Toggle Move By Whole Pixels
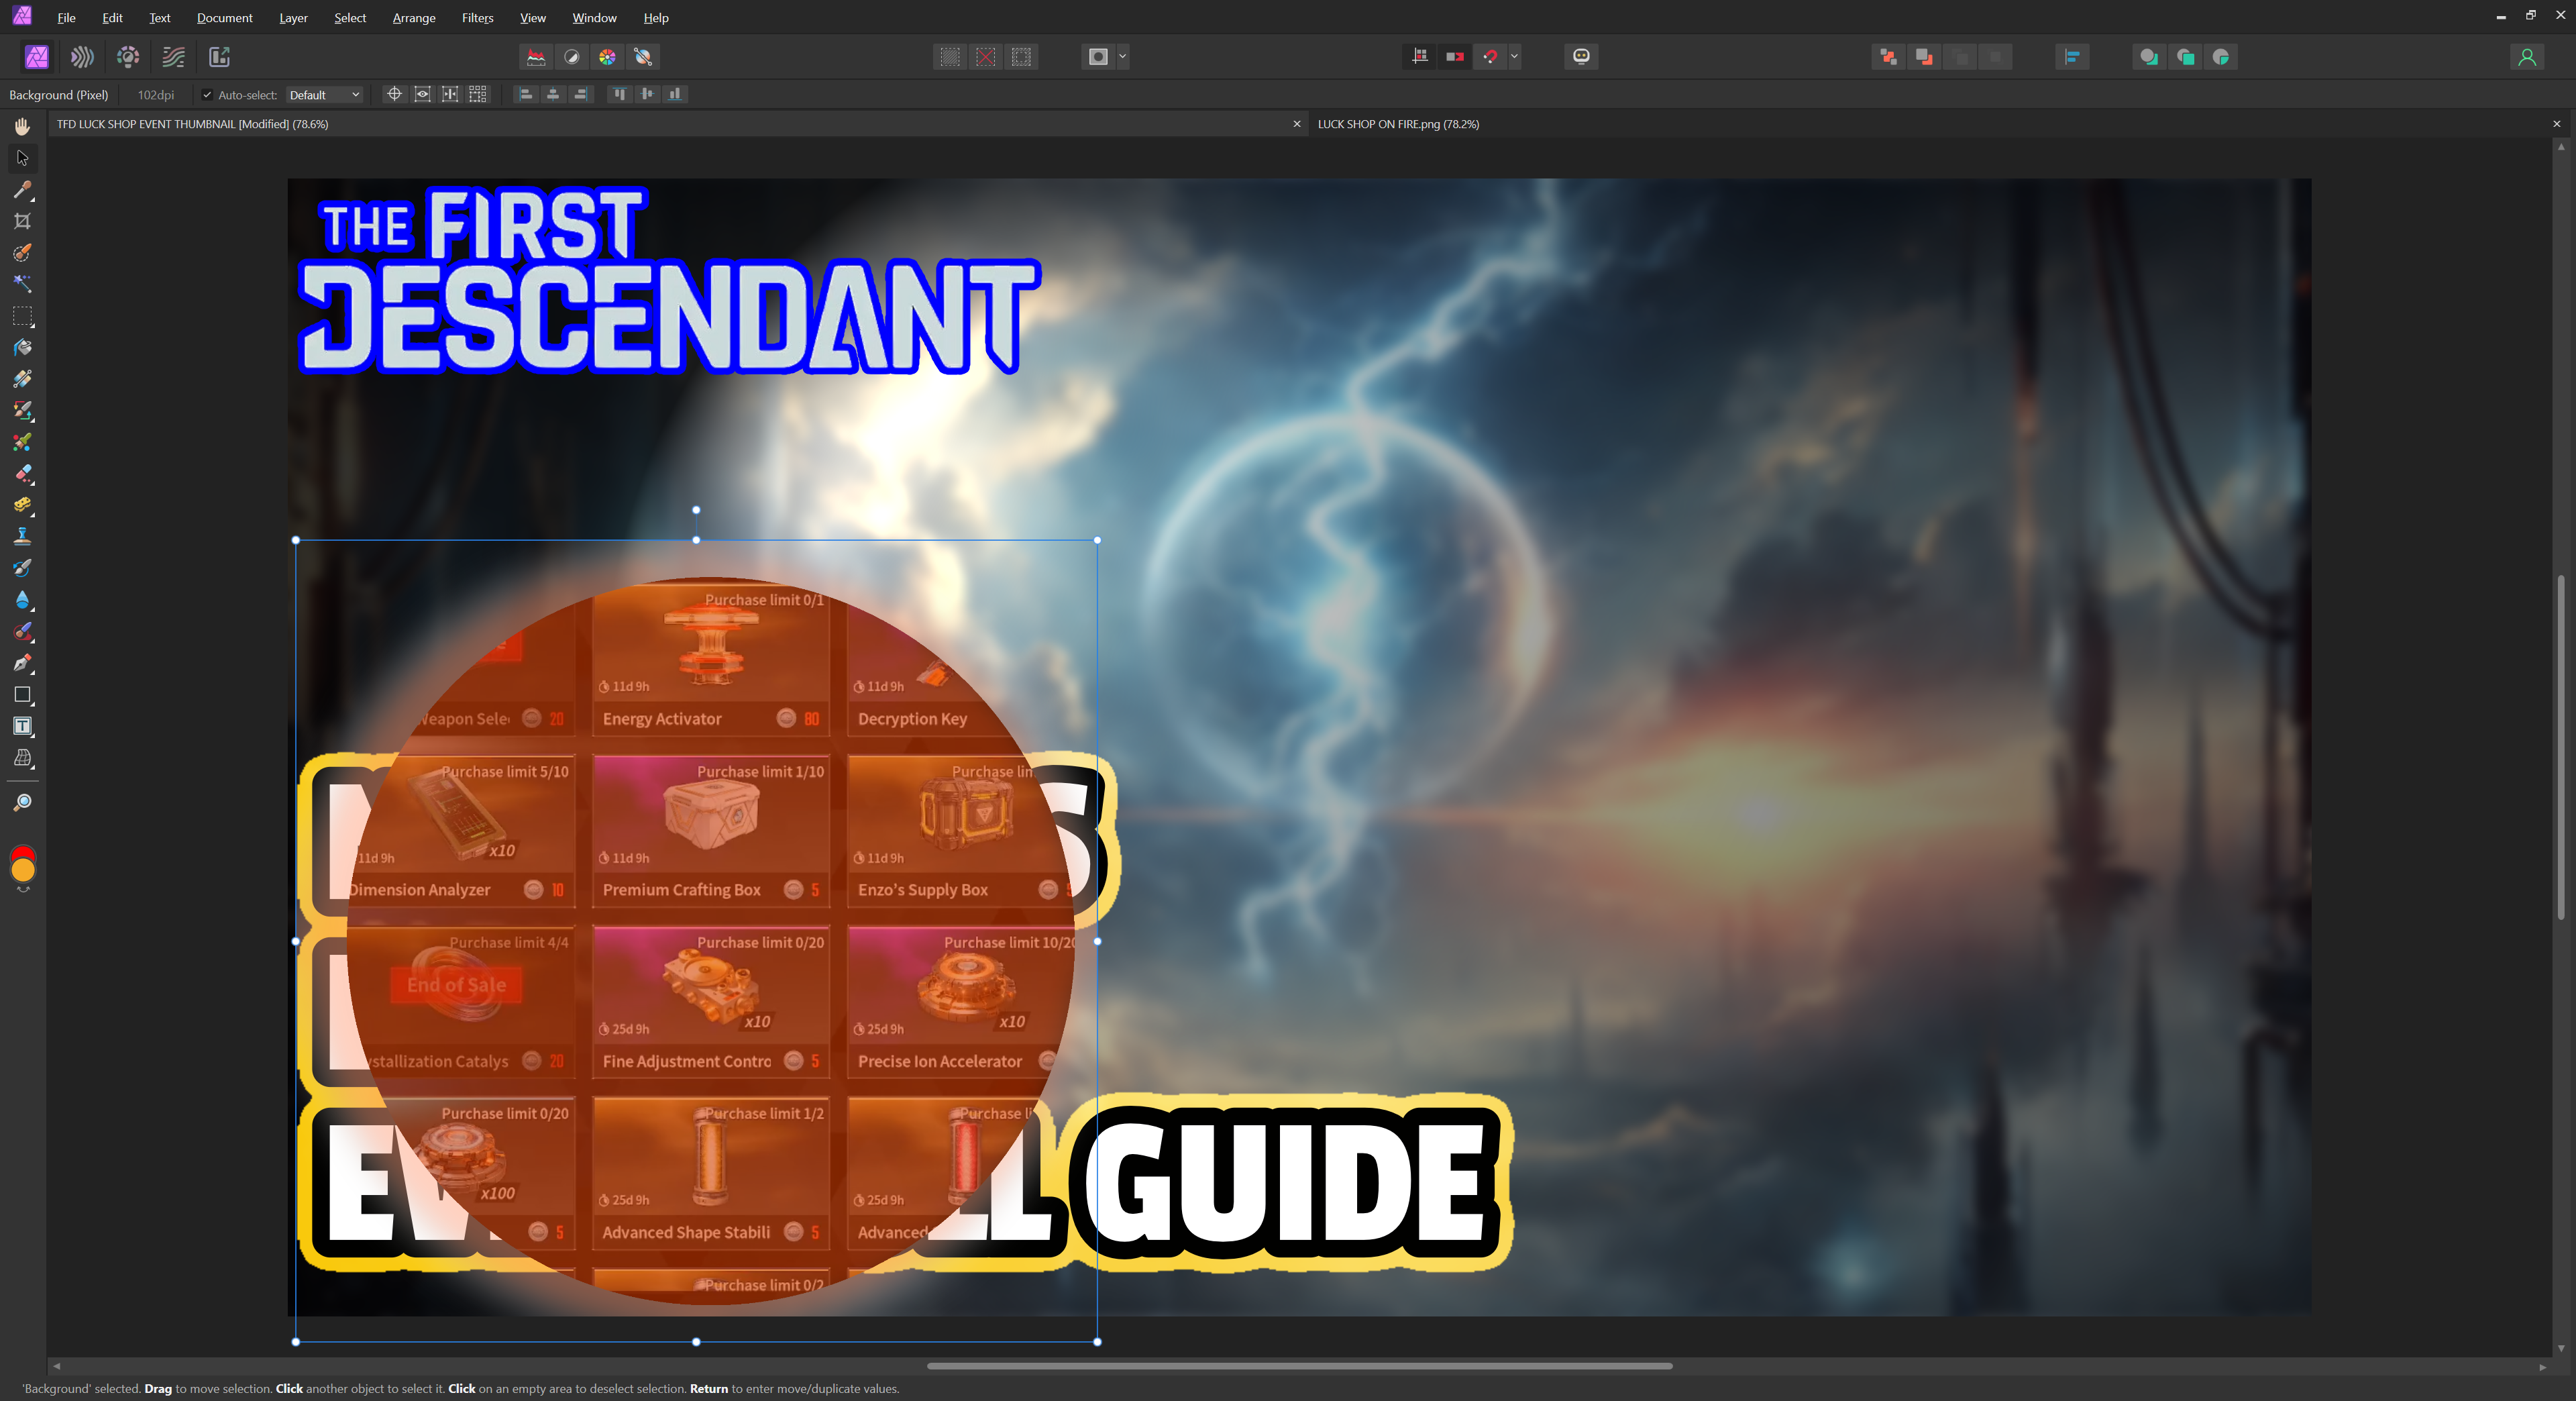2576x1401 pixels. 1455,57
